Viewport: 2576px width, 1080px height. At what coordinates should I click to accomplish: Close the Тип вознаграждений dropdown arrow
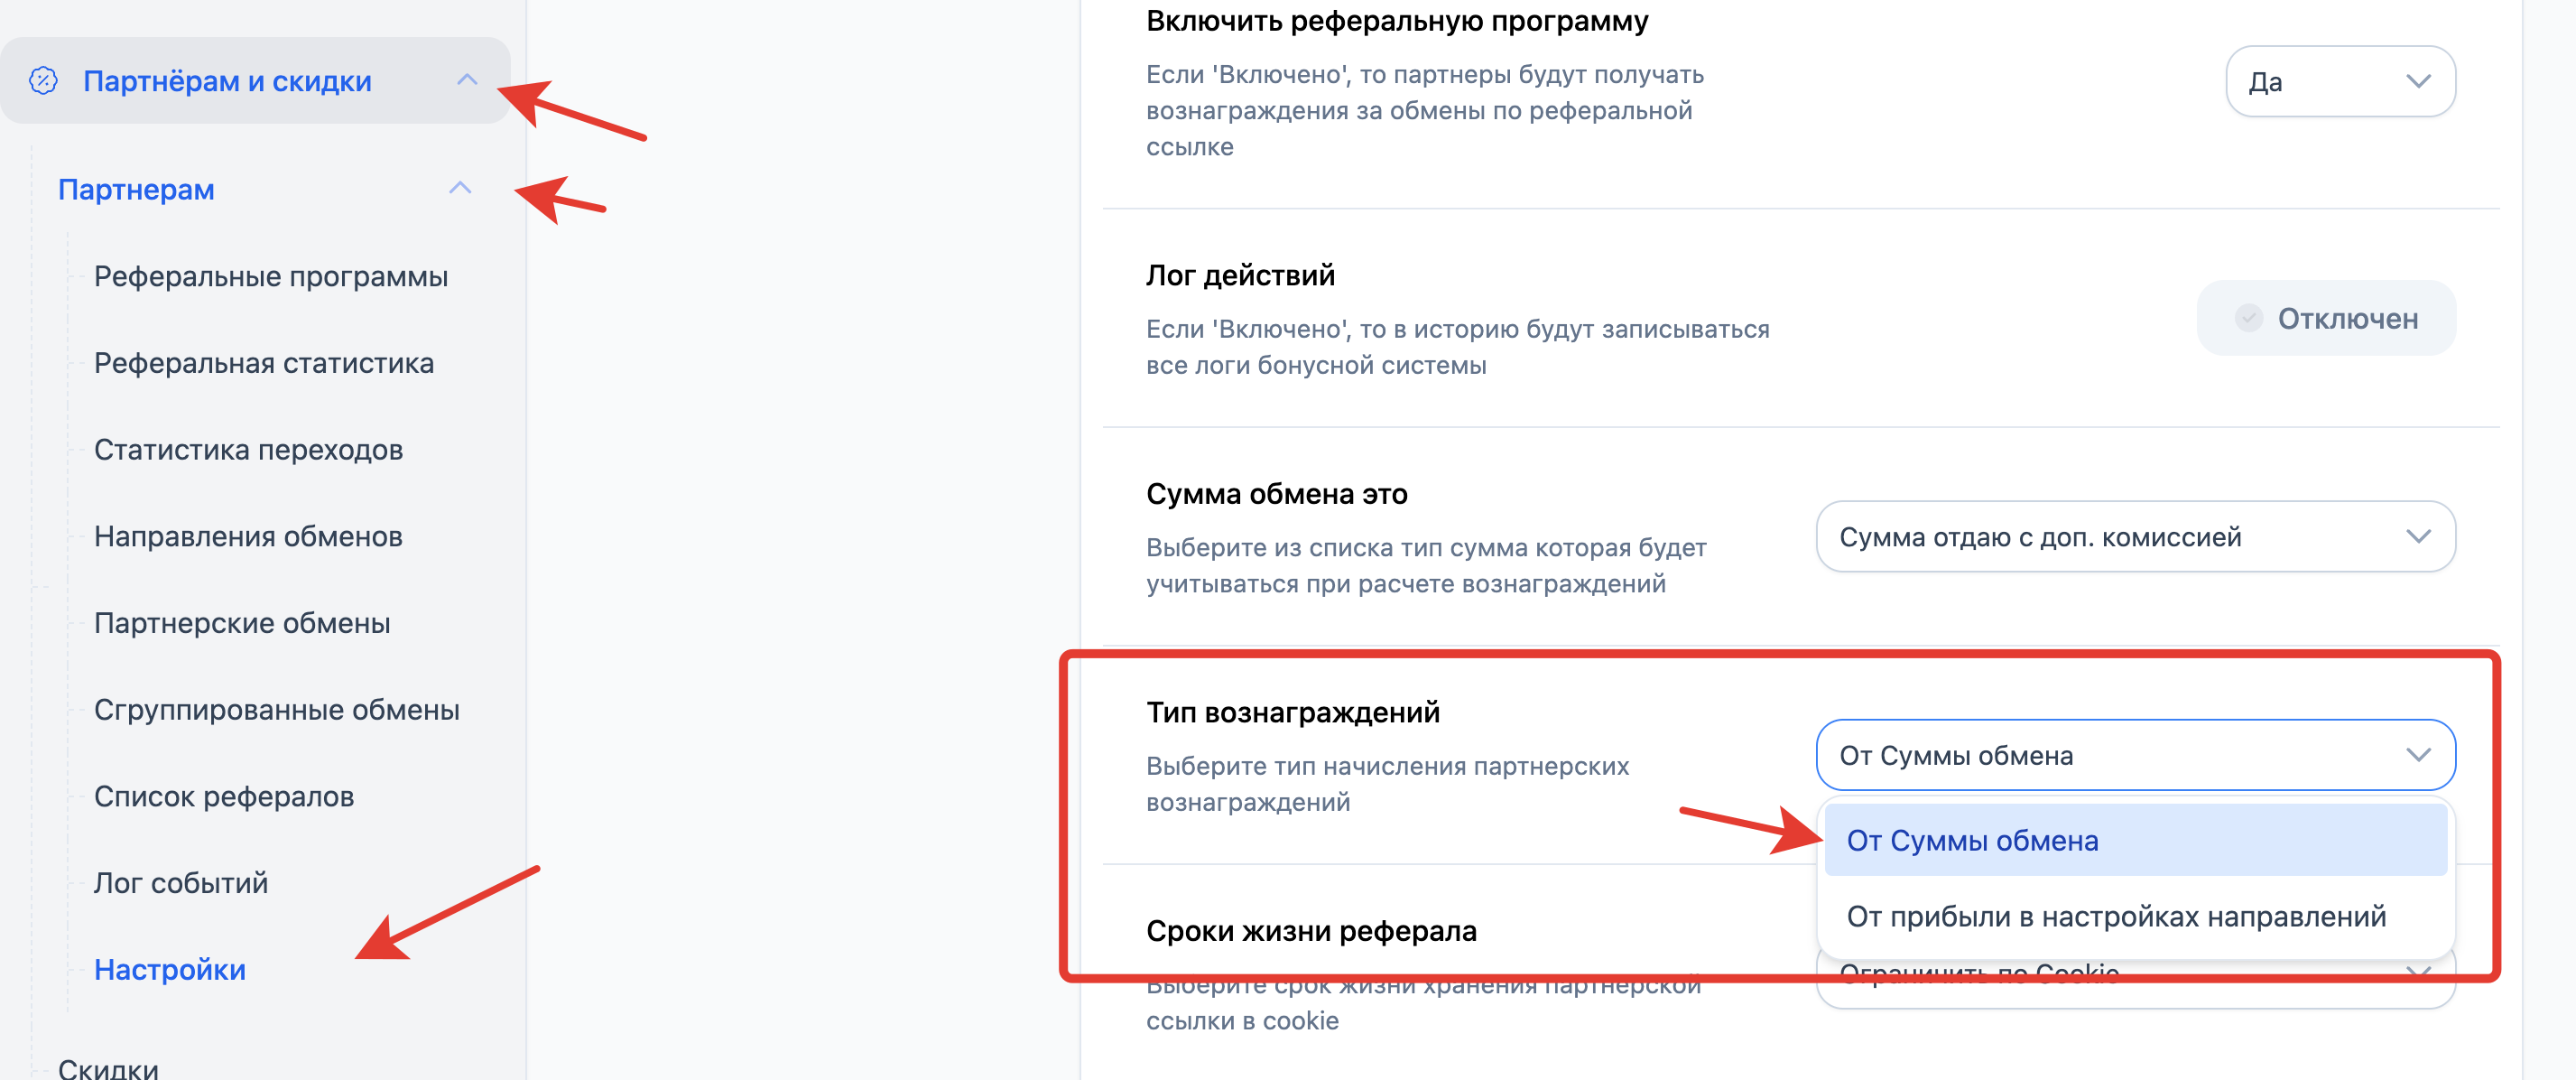pos(2417,755)
